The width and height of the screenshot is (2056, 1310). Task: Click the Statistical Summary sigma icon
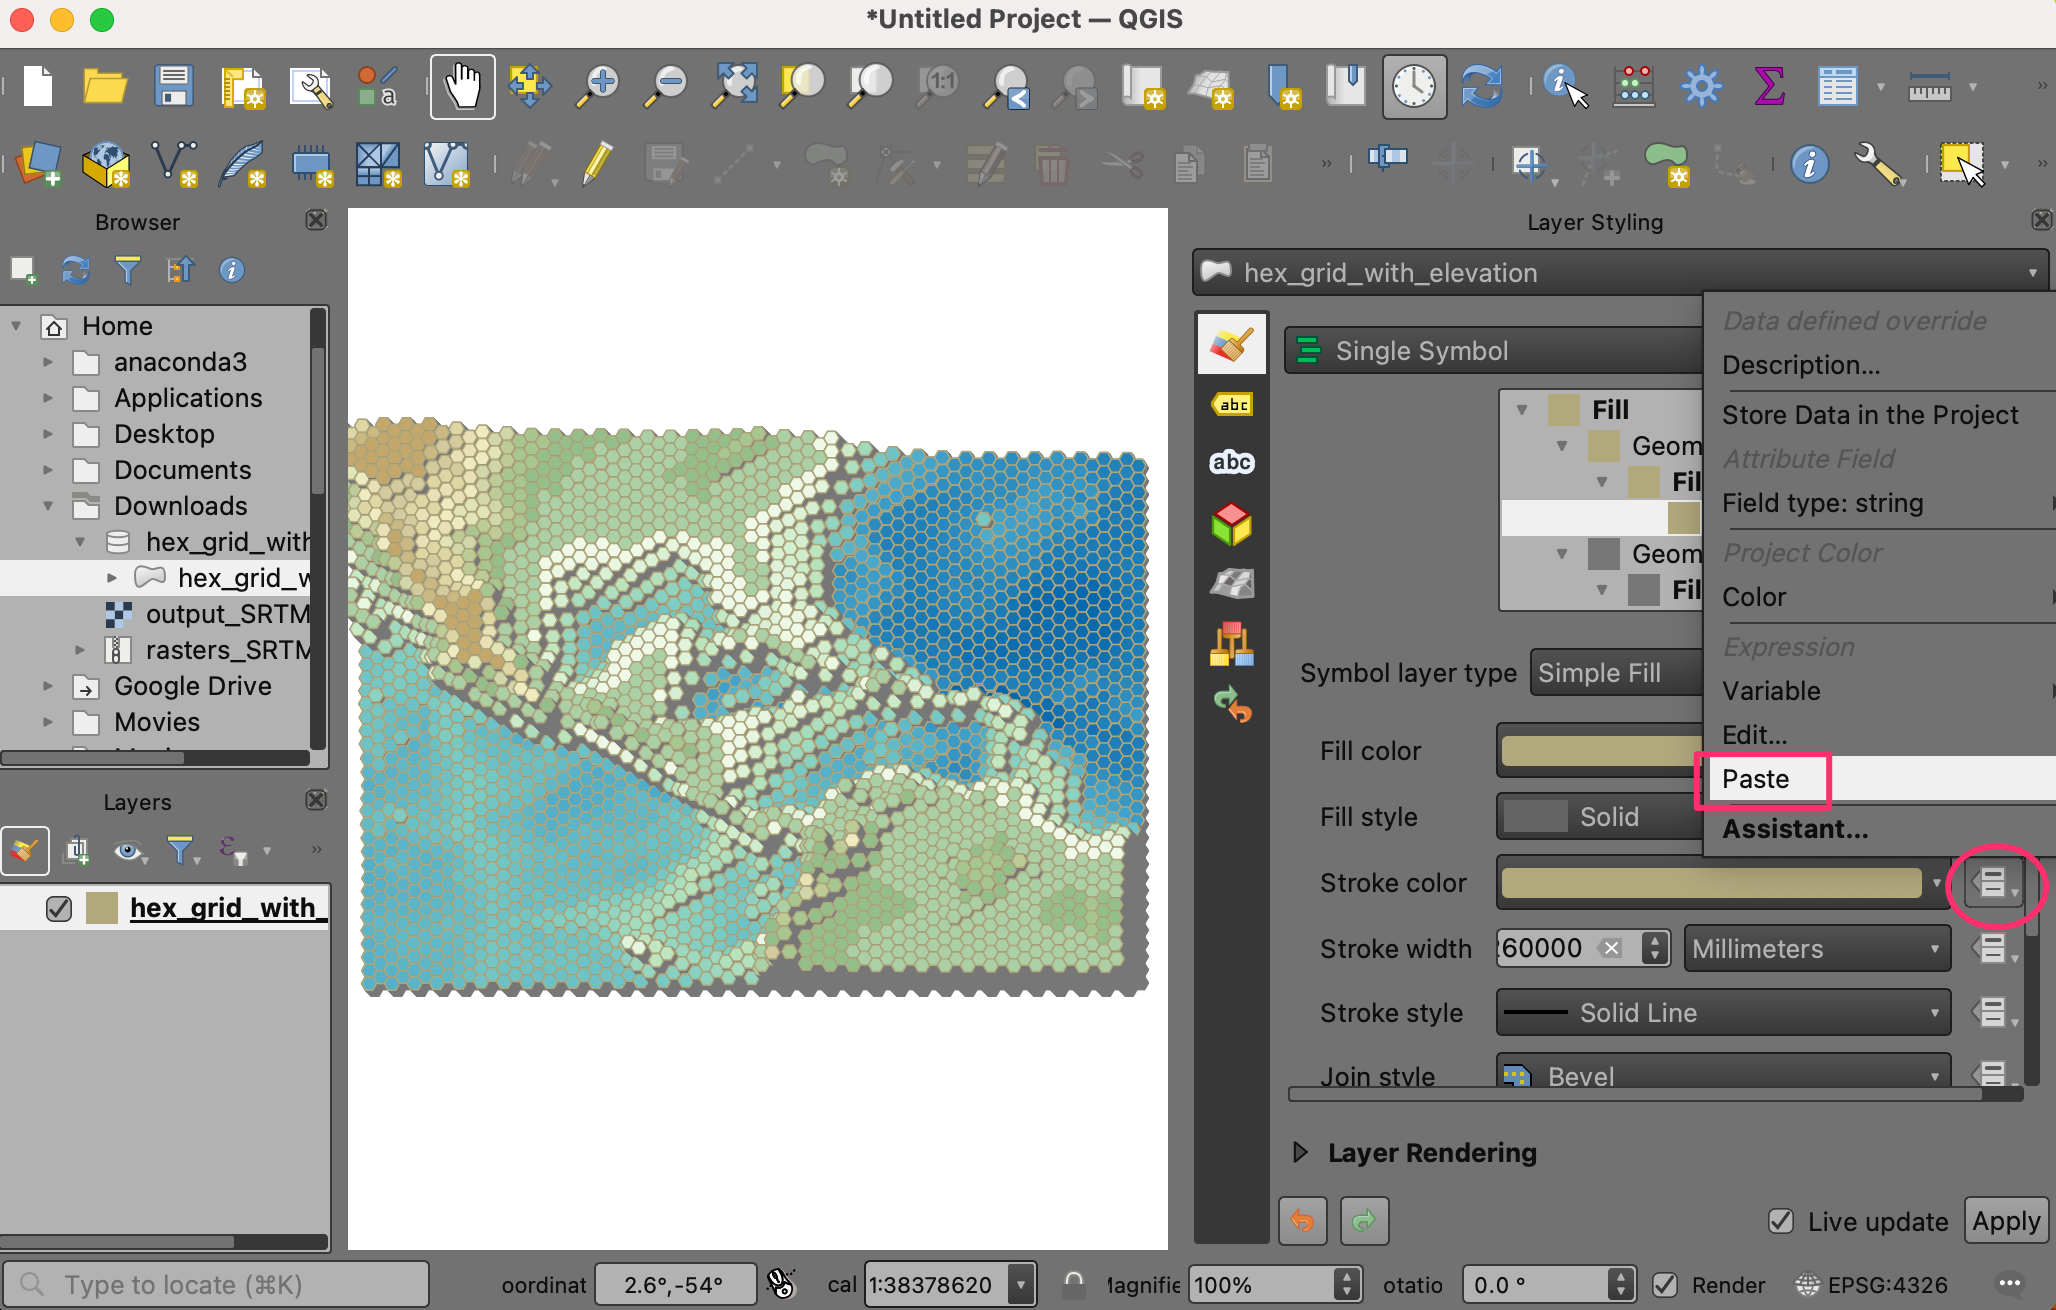[1769, 86]
